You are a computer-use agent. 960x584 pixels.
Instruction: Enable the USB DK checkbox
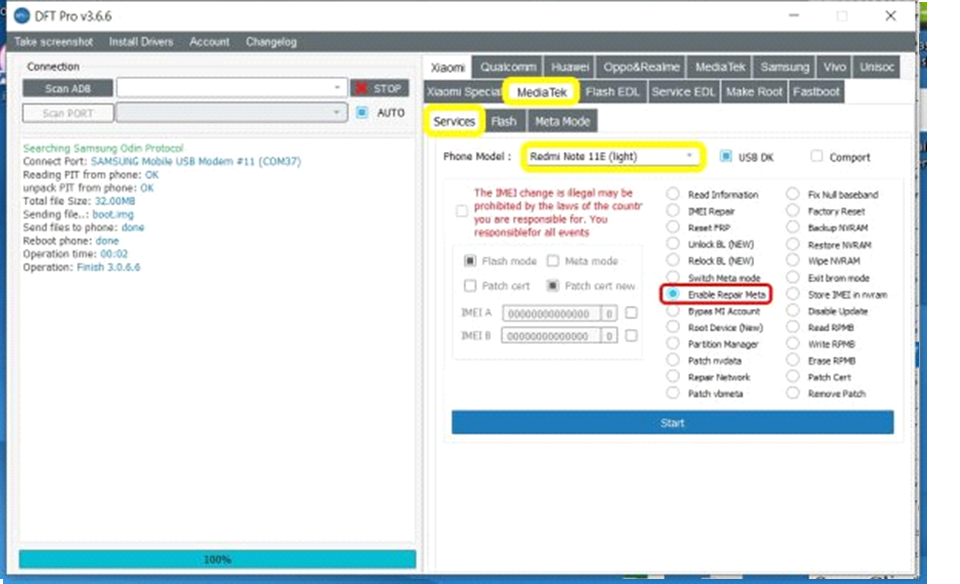(726, 156)
